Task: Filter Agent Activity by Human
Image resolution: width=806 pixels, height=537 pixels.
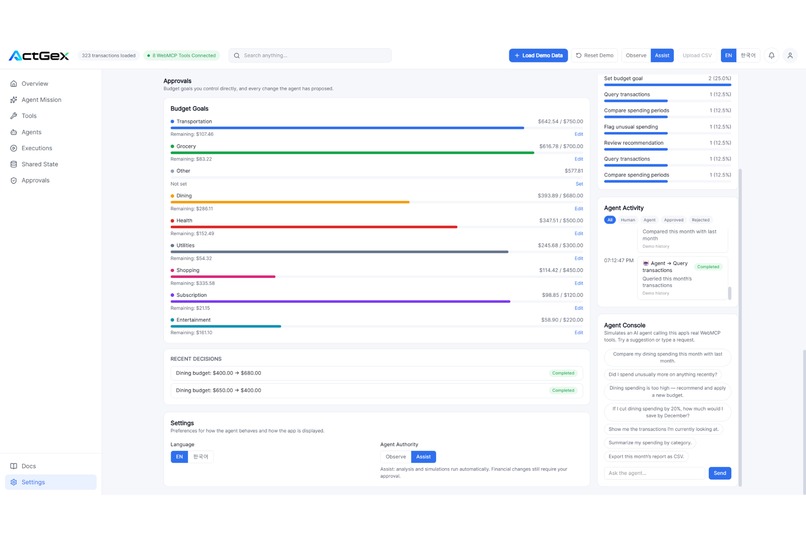Action: (x=628, y=220)
